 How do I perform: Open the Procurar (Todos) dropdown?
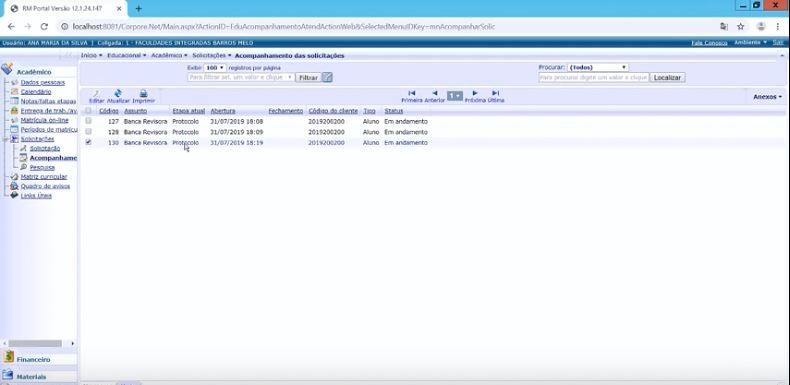pyautogui.click(x=598, y=67)
